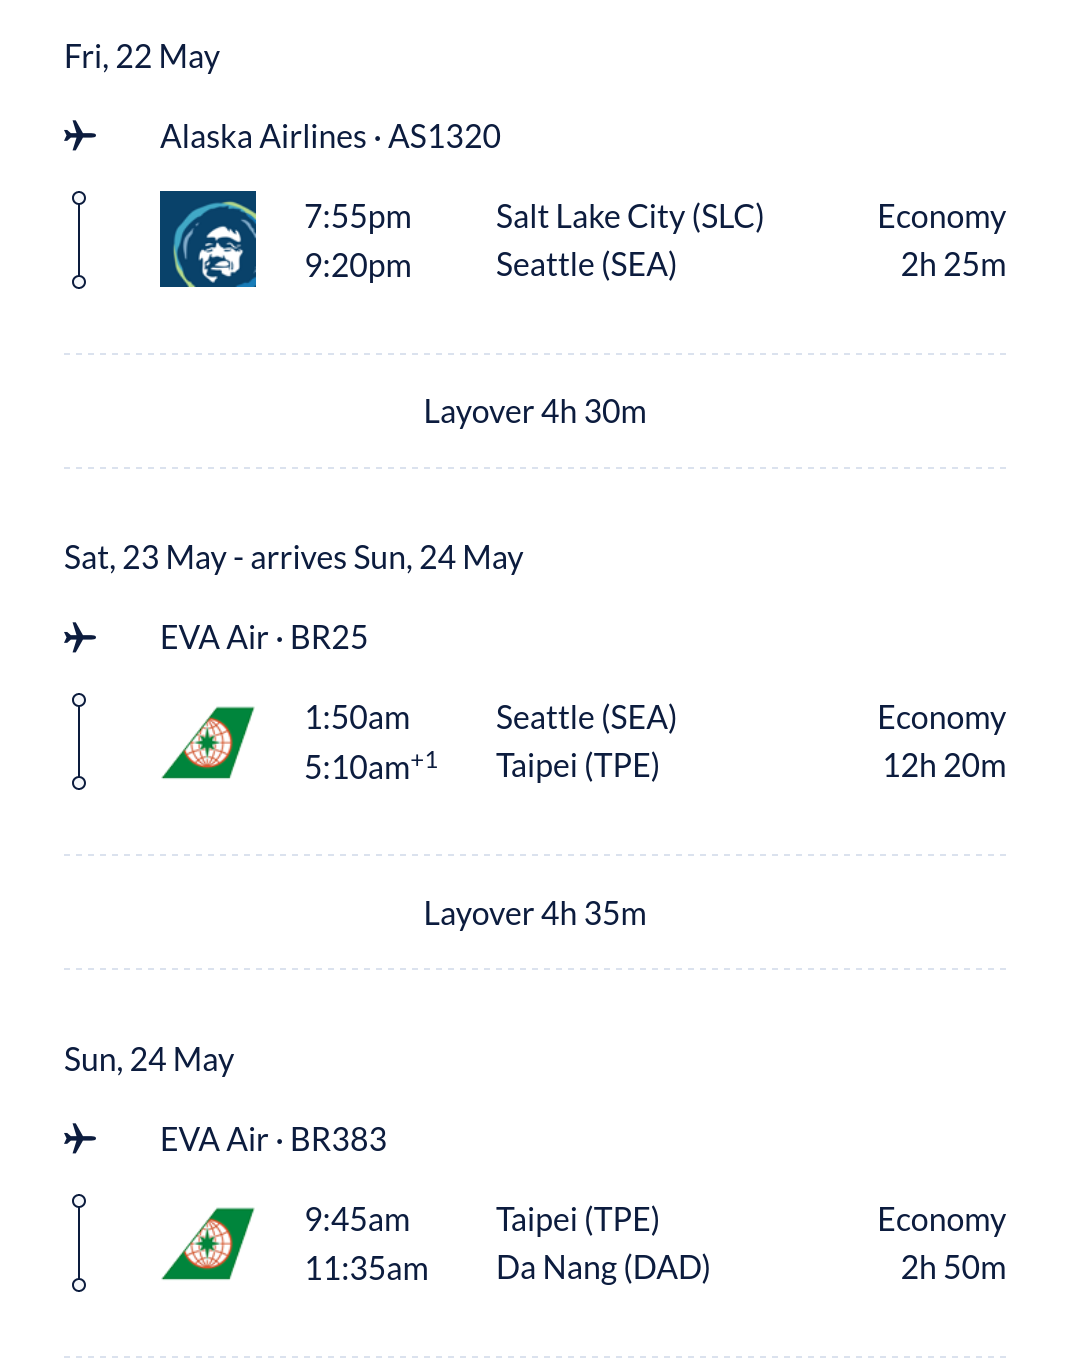The image size is (1070, 1372).
Task: Click the standalone Sun, 24 May heading
Action: 149,1060
